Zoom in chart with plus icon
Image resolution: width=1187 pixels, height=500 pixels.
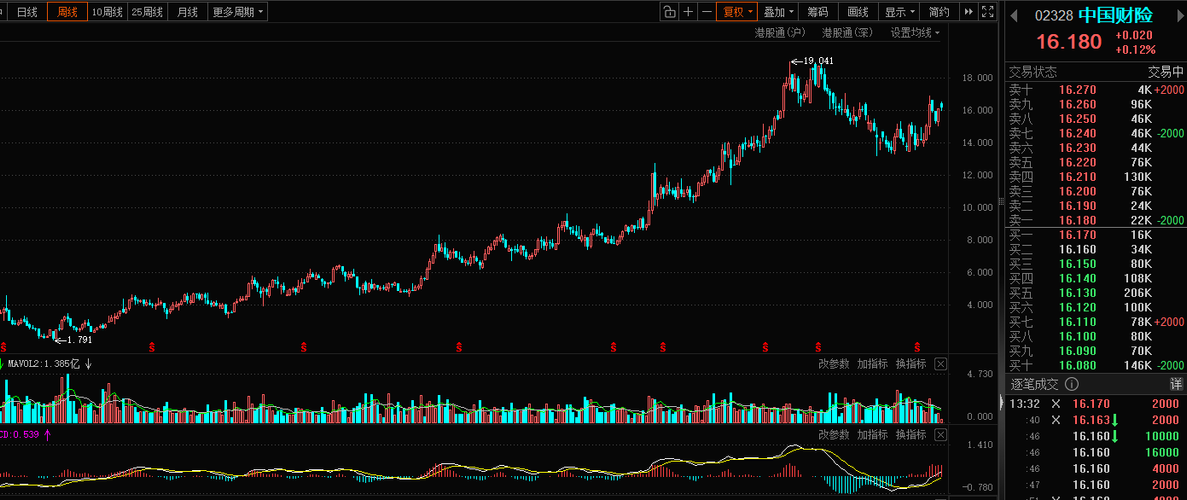pyautogui.click(x=688, y=11)
